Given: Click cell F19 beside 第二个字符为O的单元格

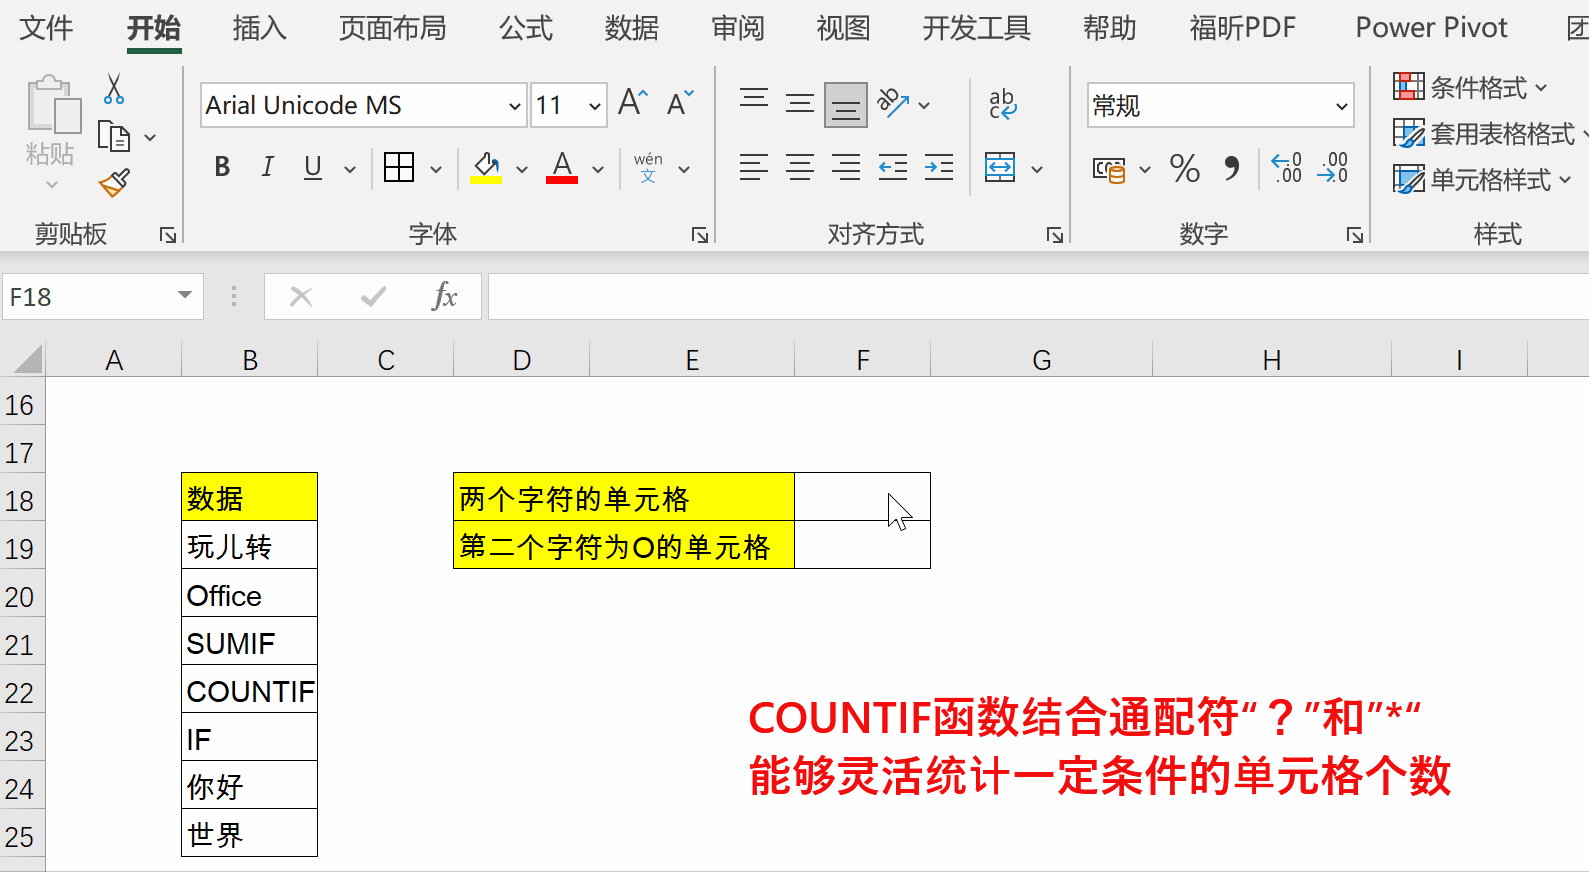Looking at the screenshot, I should click(862, 545).
